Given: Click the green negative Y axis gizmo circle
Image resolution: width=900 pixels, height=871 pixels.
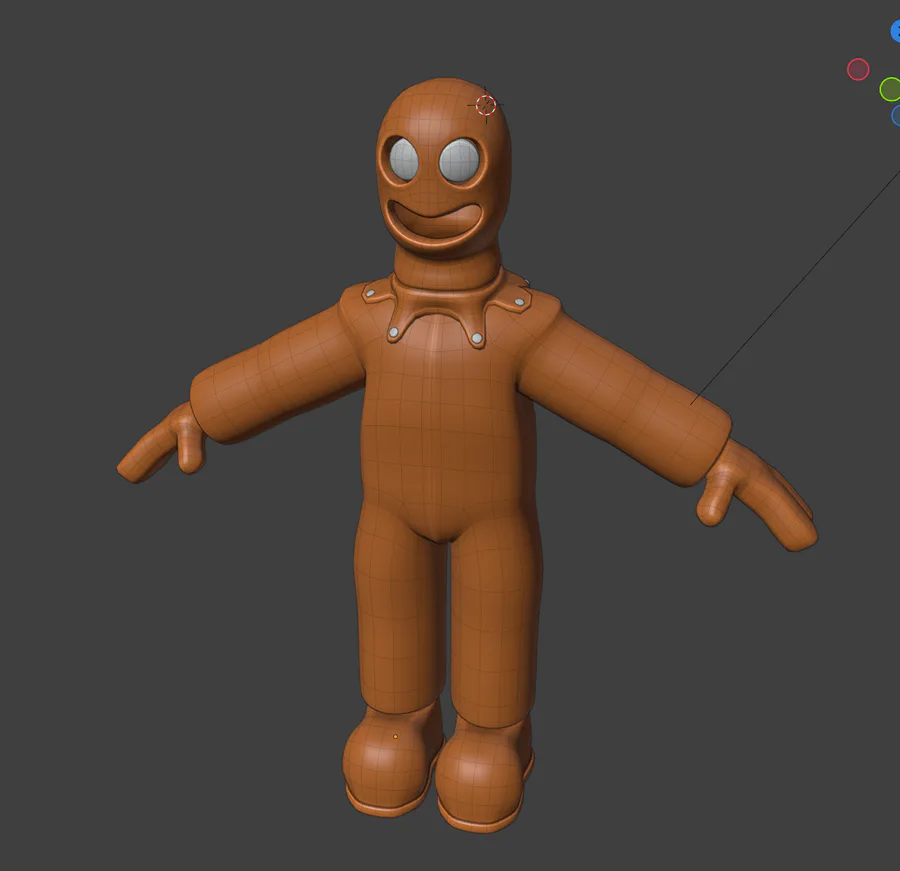Looking at the screenshot, I should [x=890, y=90].
